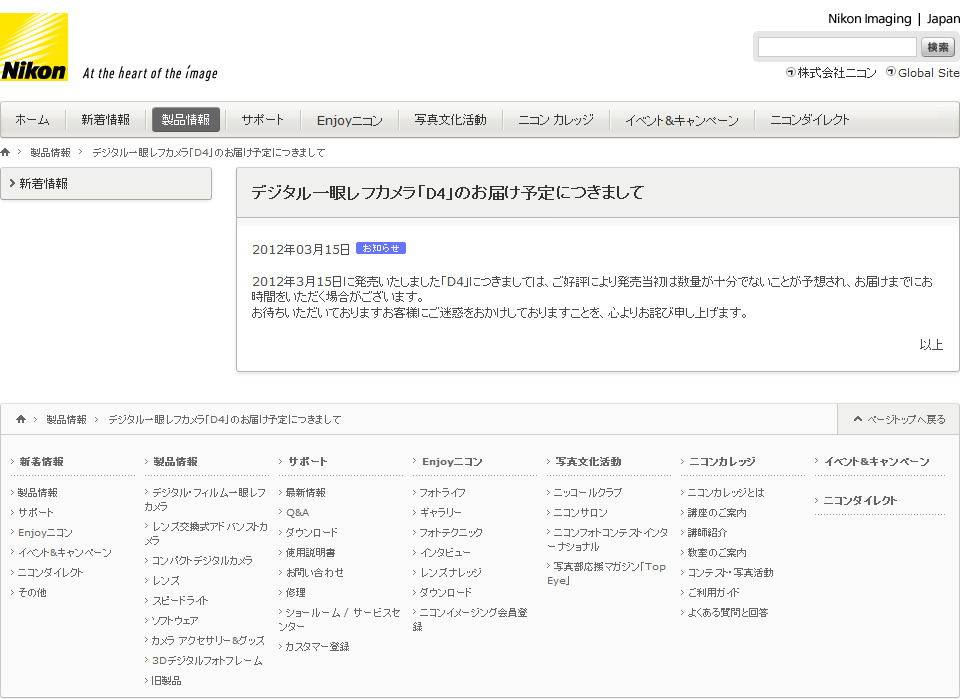Screen dimensions: 960x699
Task: Open the ニコンサロン footer link
Action: pos(580,513)
